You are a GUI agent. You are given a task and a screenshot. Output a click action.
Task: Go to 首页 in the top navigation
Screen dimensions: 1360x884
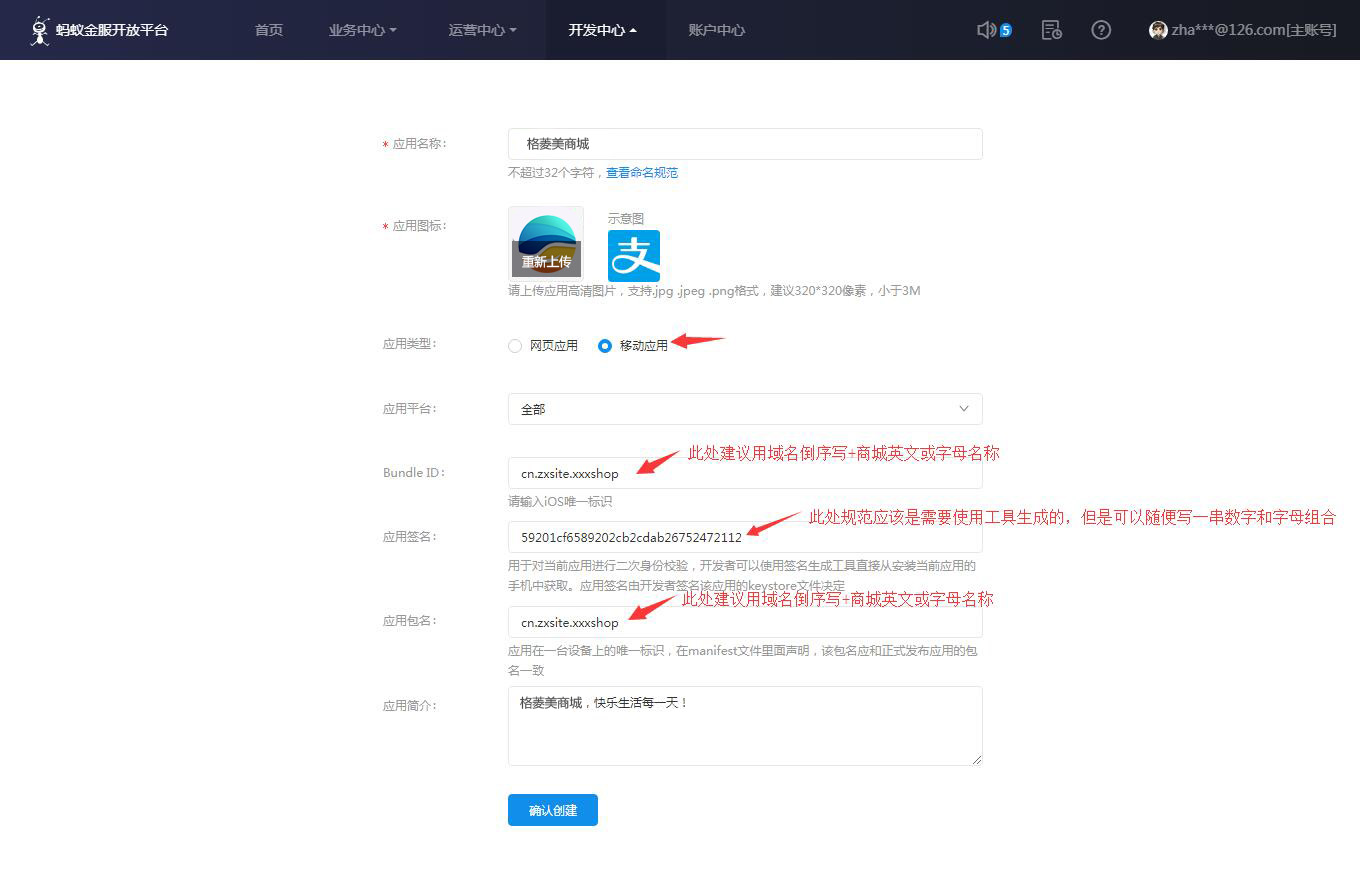click(269, 30)
